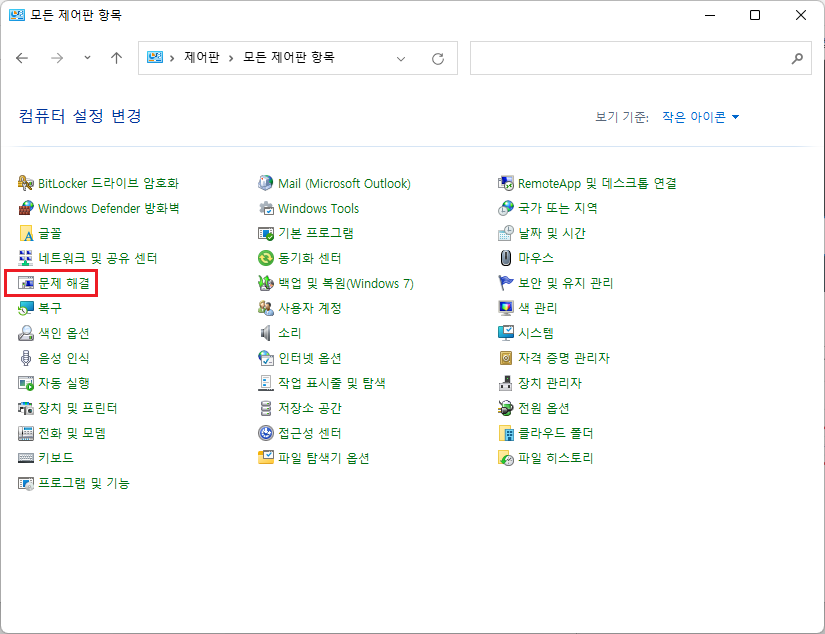Select the 모든 제어판 항목 breadcrumb segment
825x634 pixels.
pos(288,58)
